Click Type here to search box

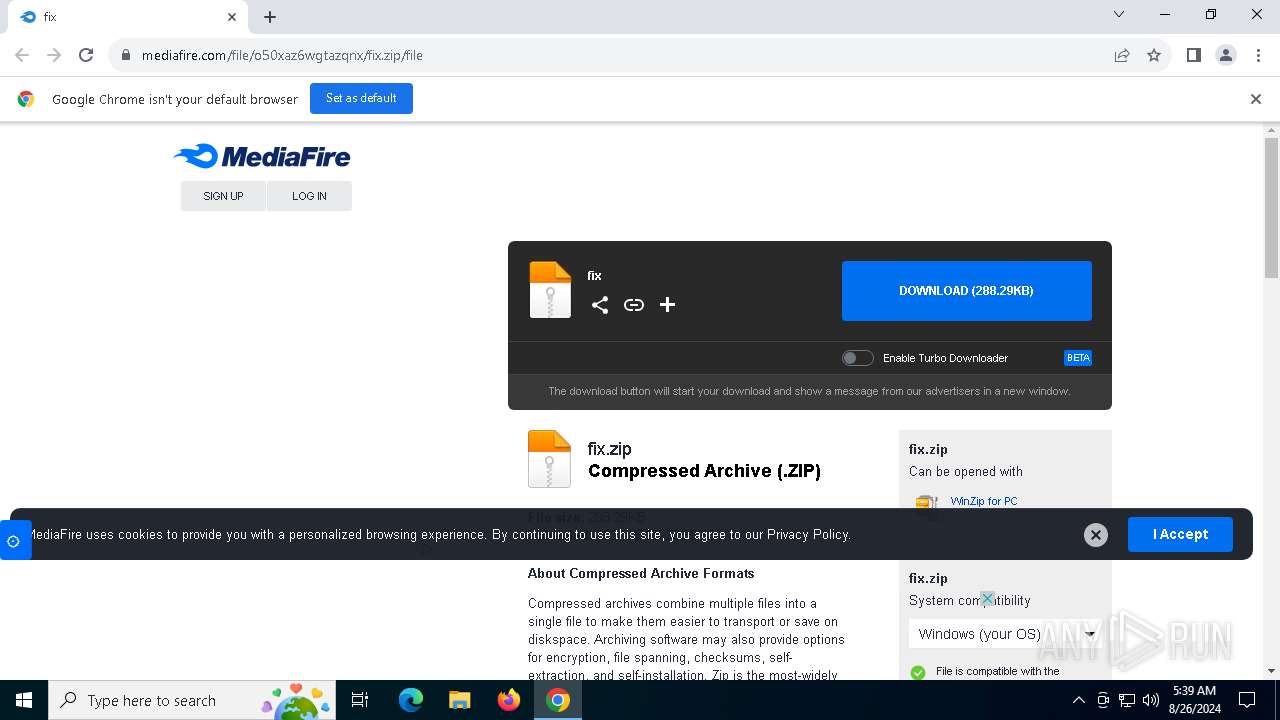coord(190,700)
